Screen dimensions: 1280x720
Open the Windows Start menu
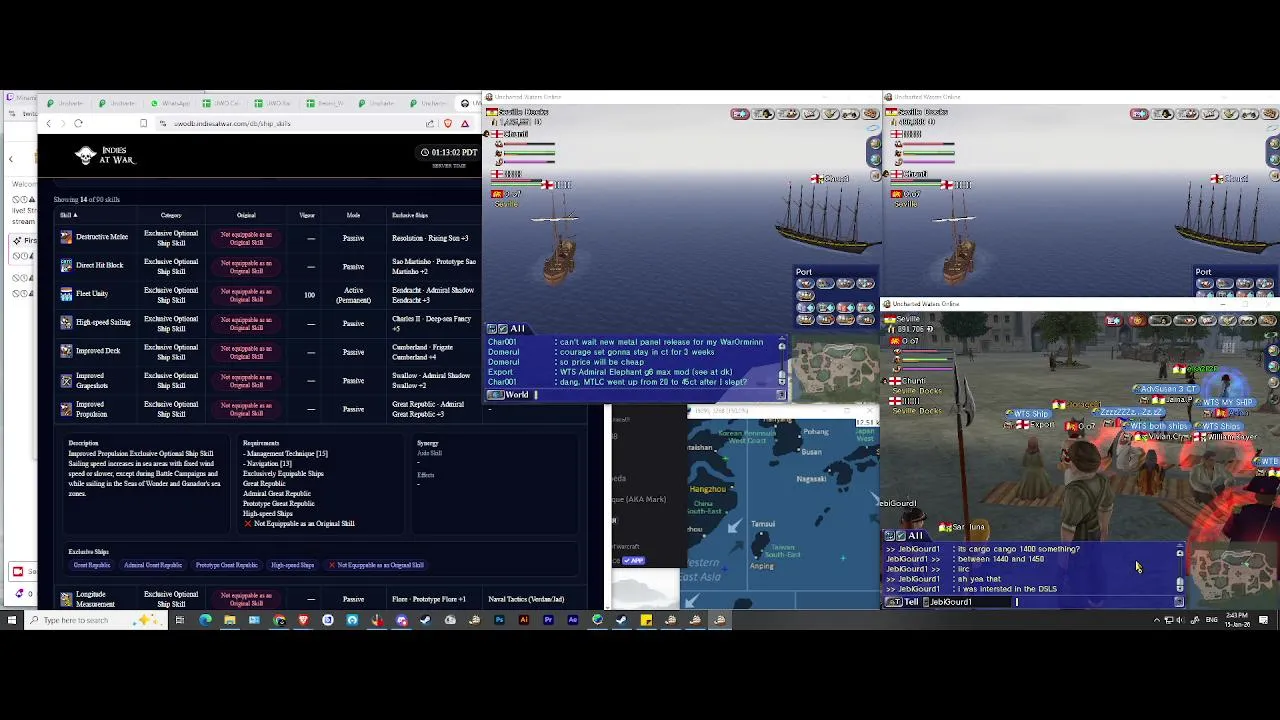pyautogui.click(x=11, y=620)
